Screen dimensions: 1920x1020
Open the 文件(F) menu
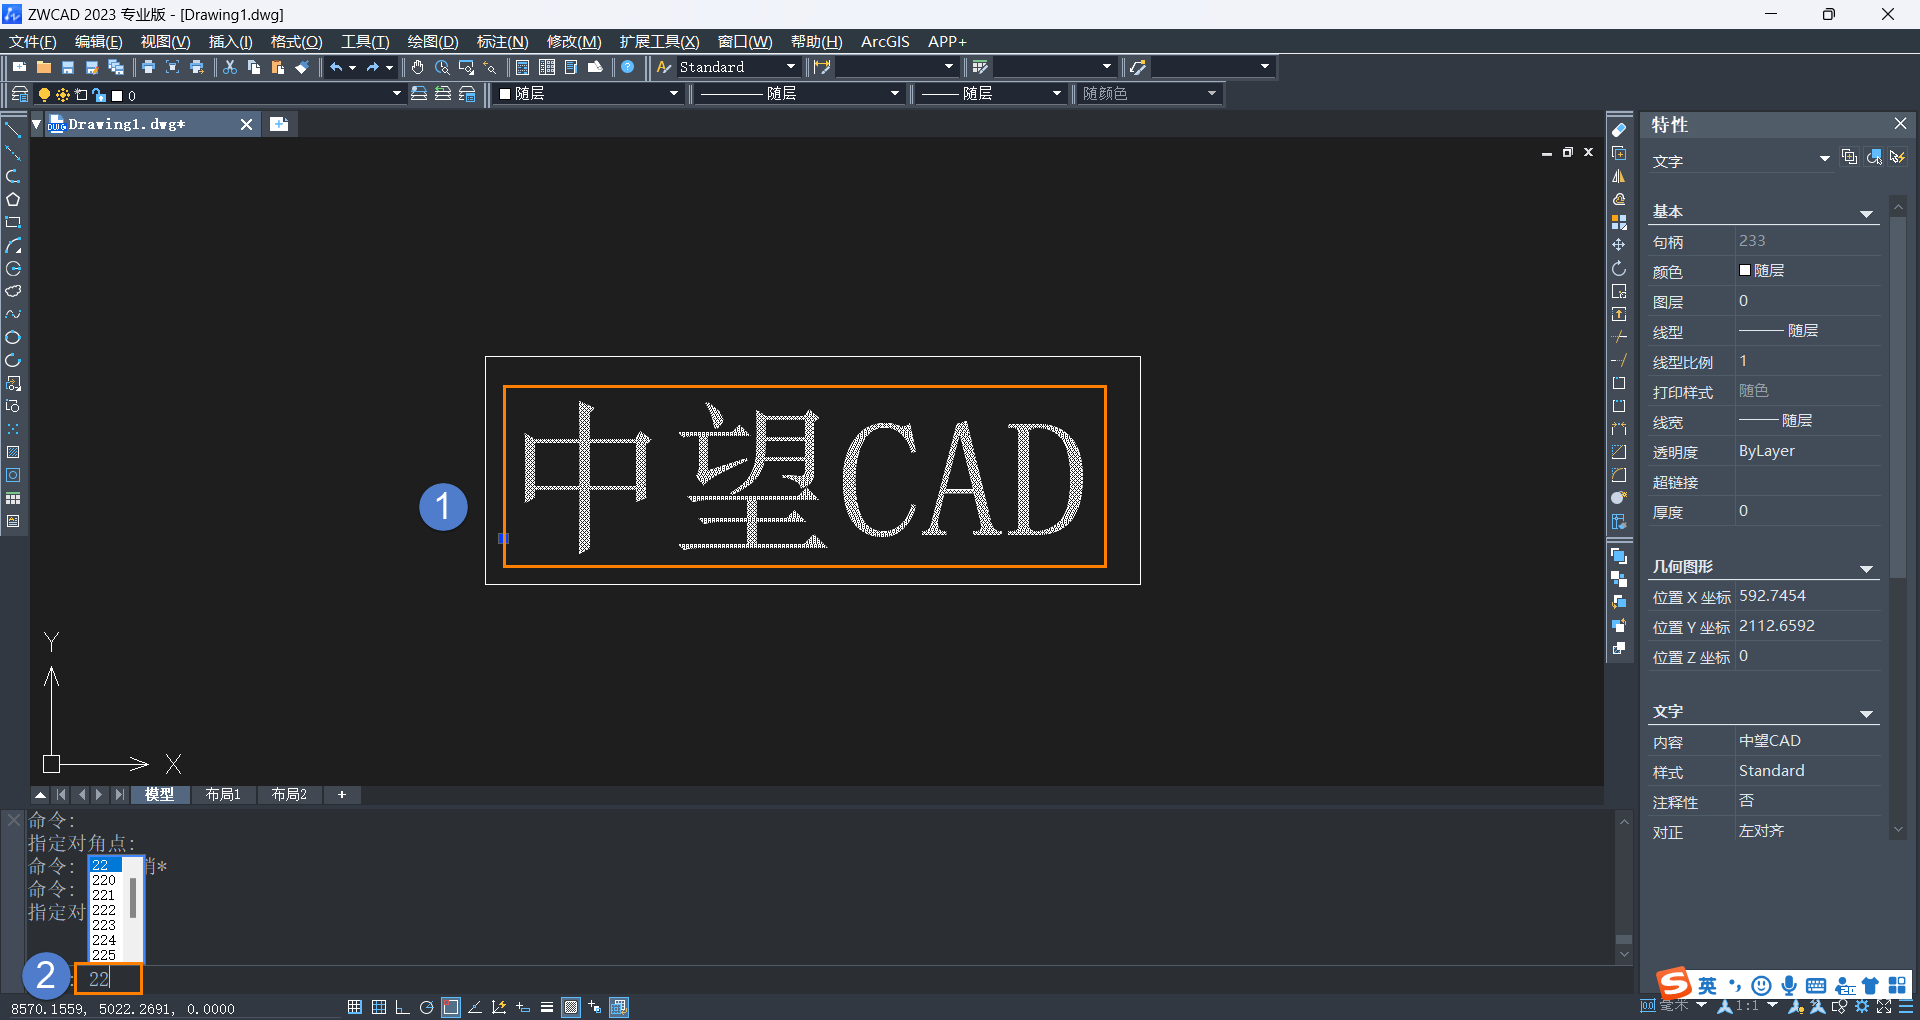[x=33, y=41]
